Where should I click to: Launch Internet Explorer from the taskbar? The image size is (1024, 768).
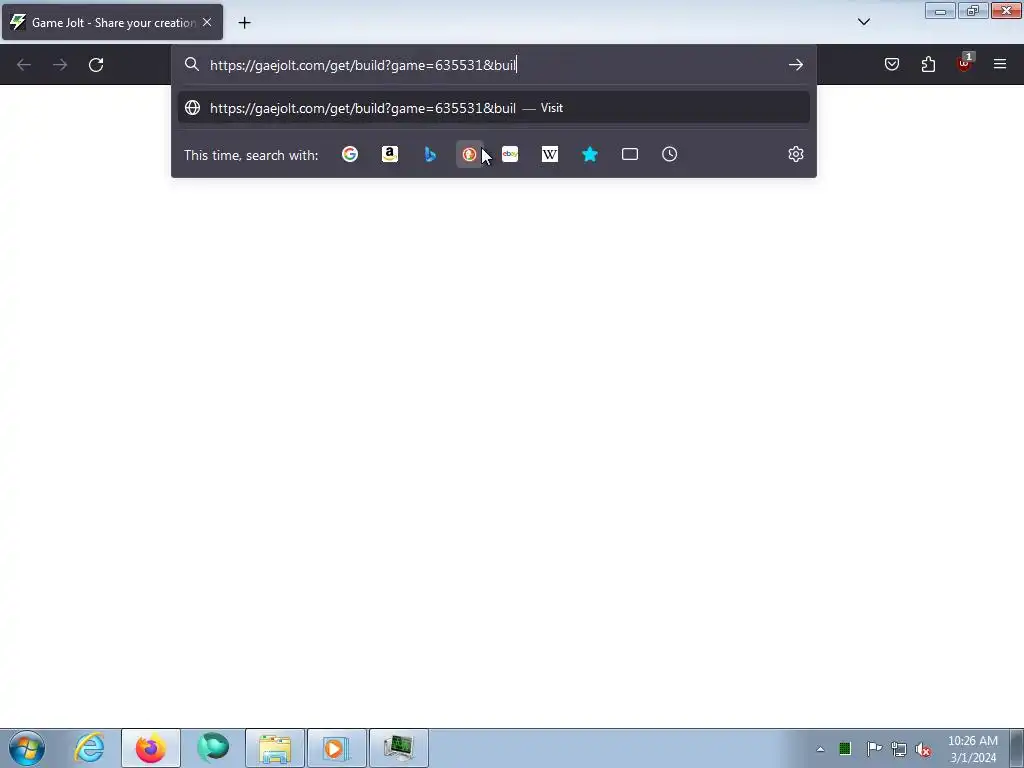(89, 748)
